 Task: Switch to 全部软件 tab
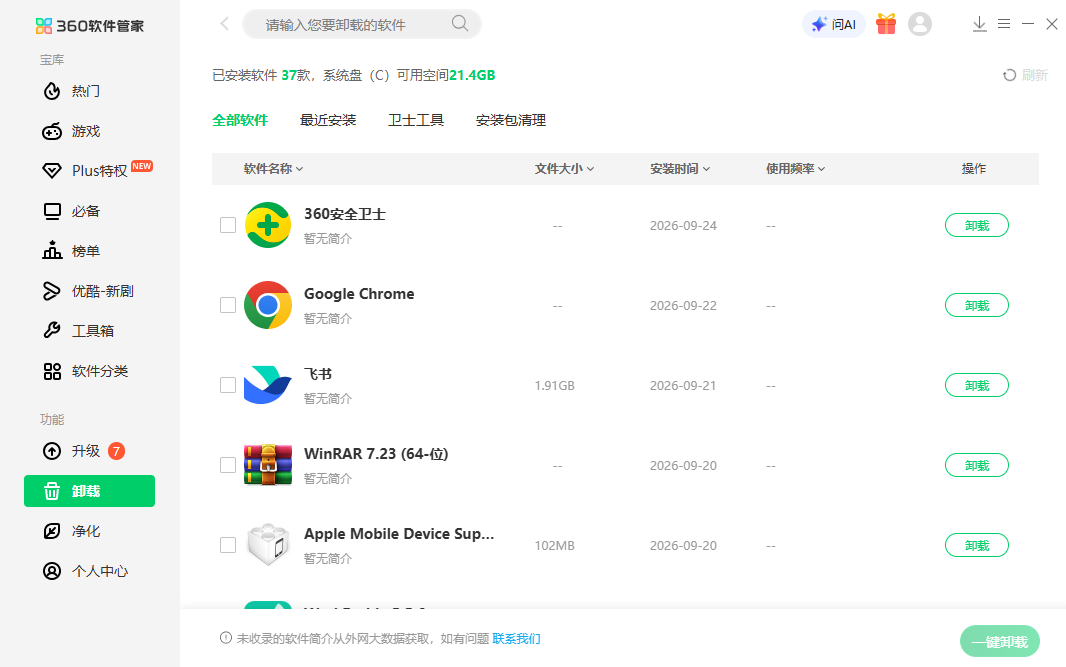(240, 120)
